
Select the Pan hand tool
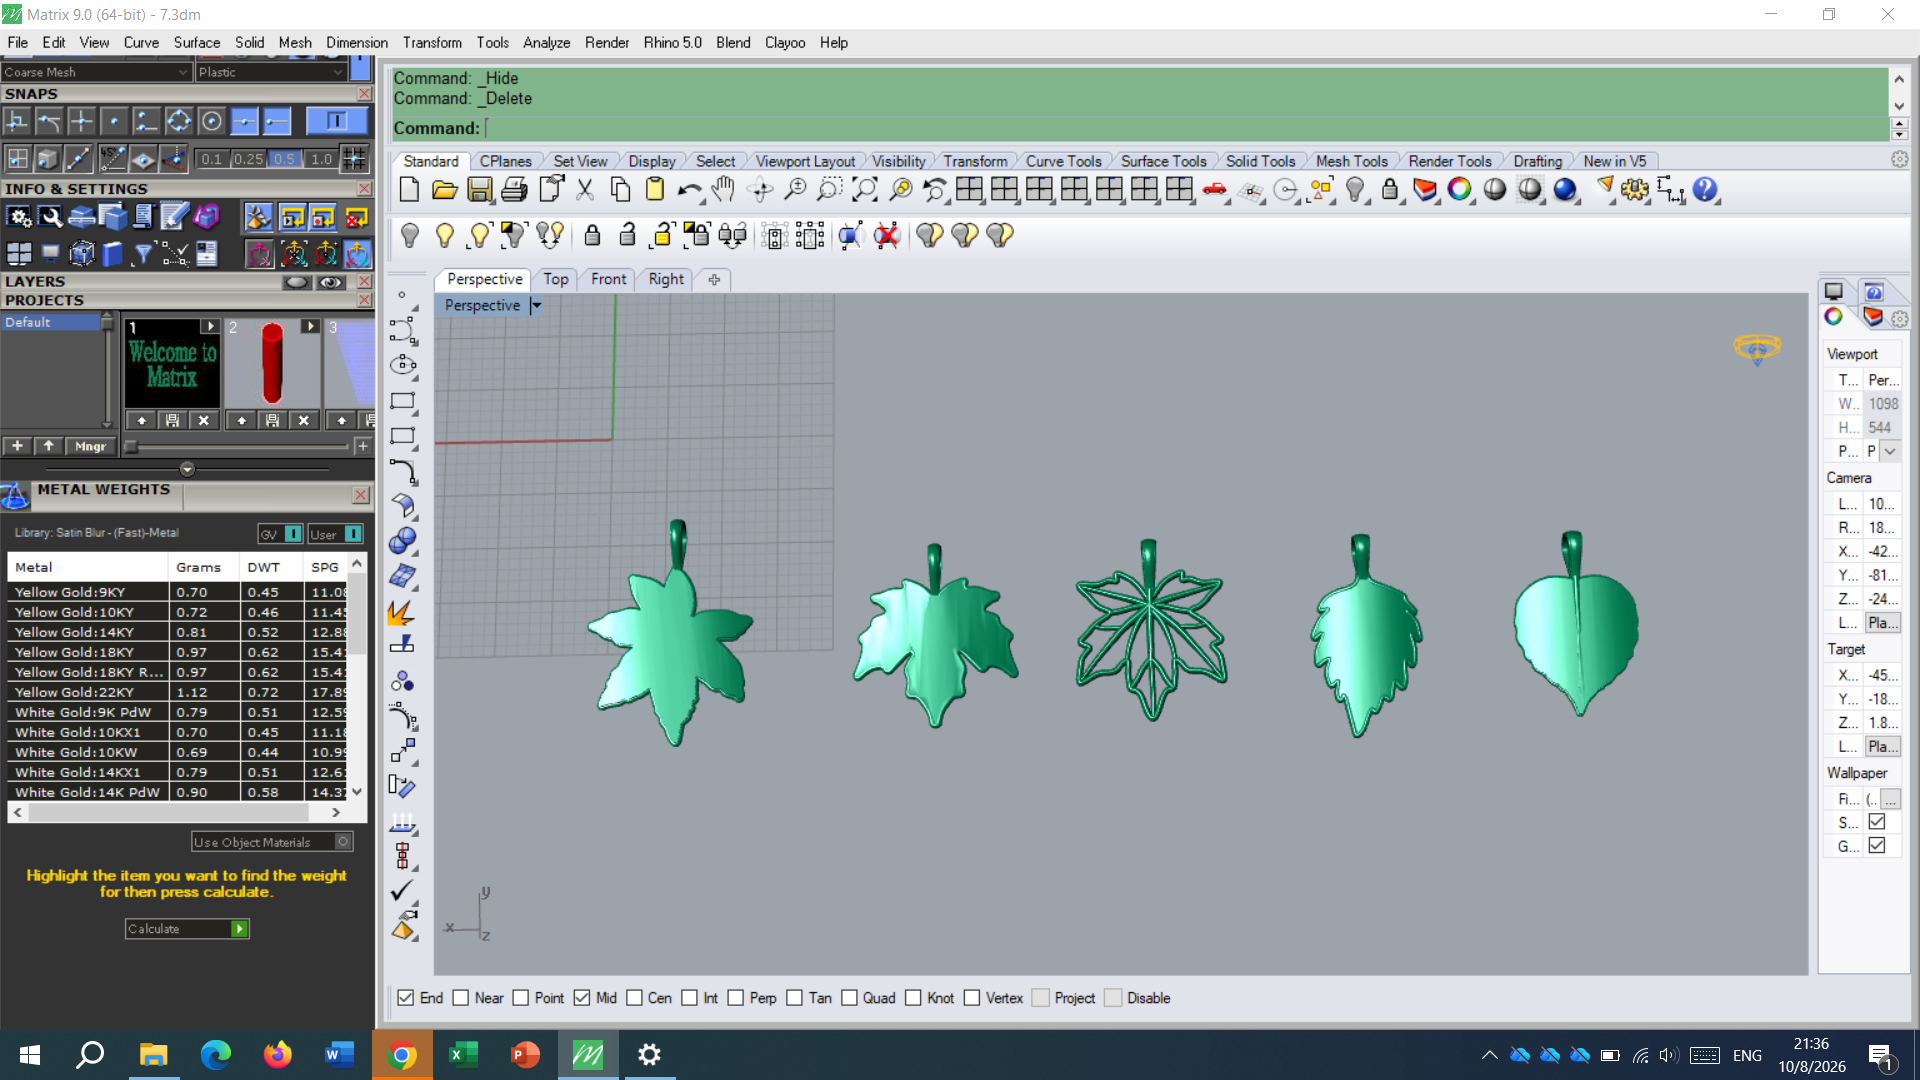[724, 190]
